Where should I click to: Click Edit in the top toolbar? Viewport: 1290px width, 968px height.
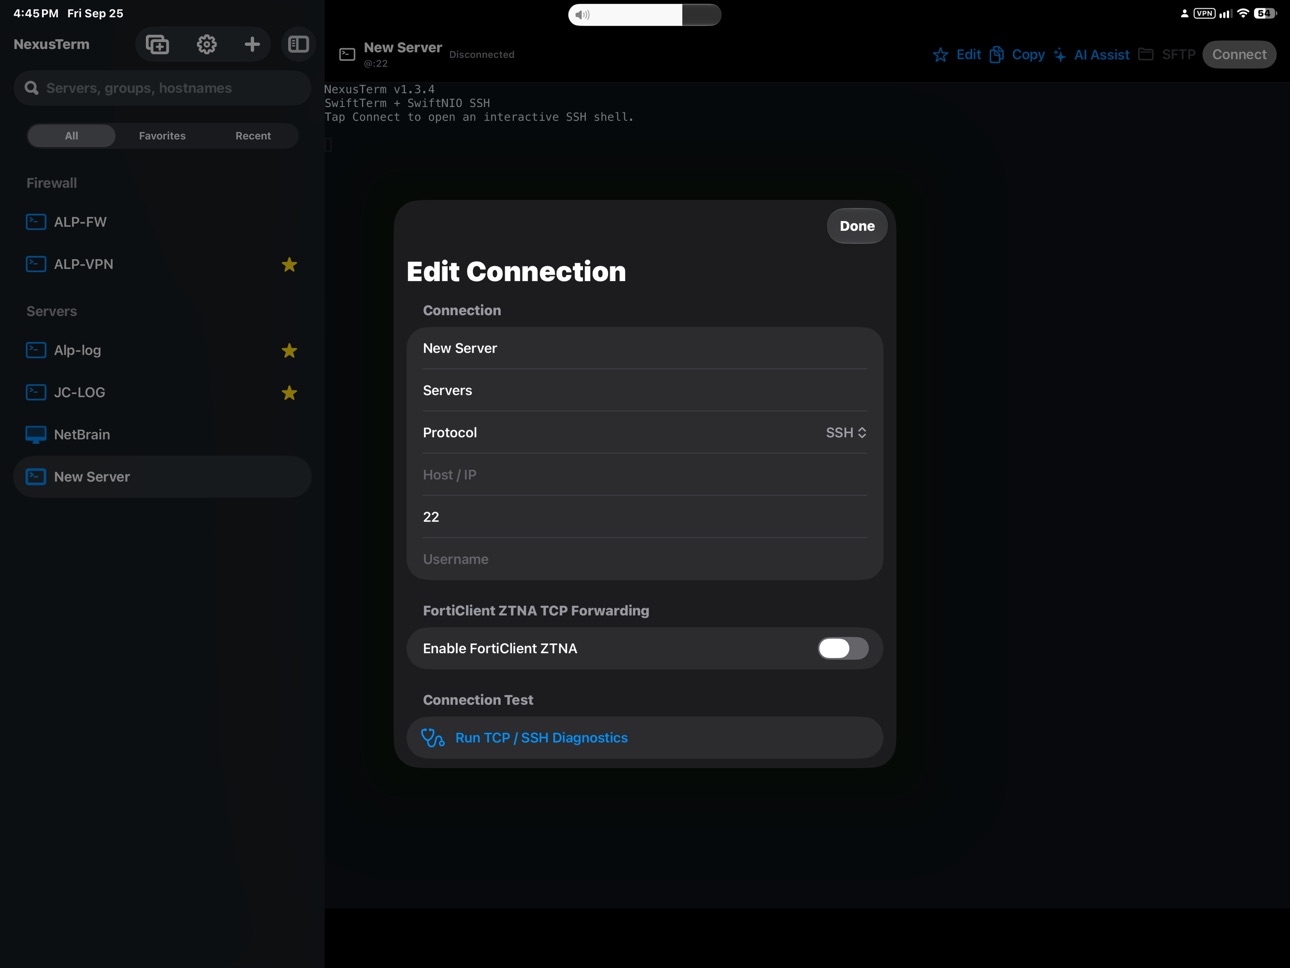pyautogui.click(x=968, y=55)
